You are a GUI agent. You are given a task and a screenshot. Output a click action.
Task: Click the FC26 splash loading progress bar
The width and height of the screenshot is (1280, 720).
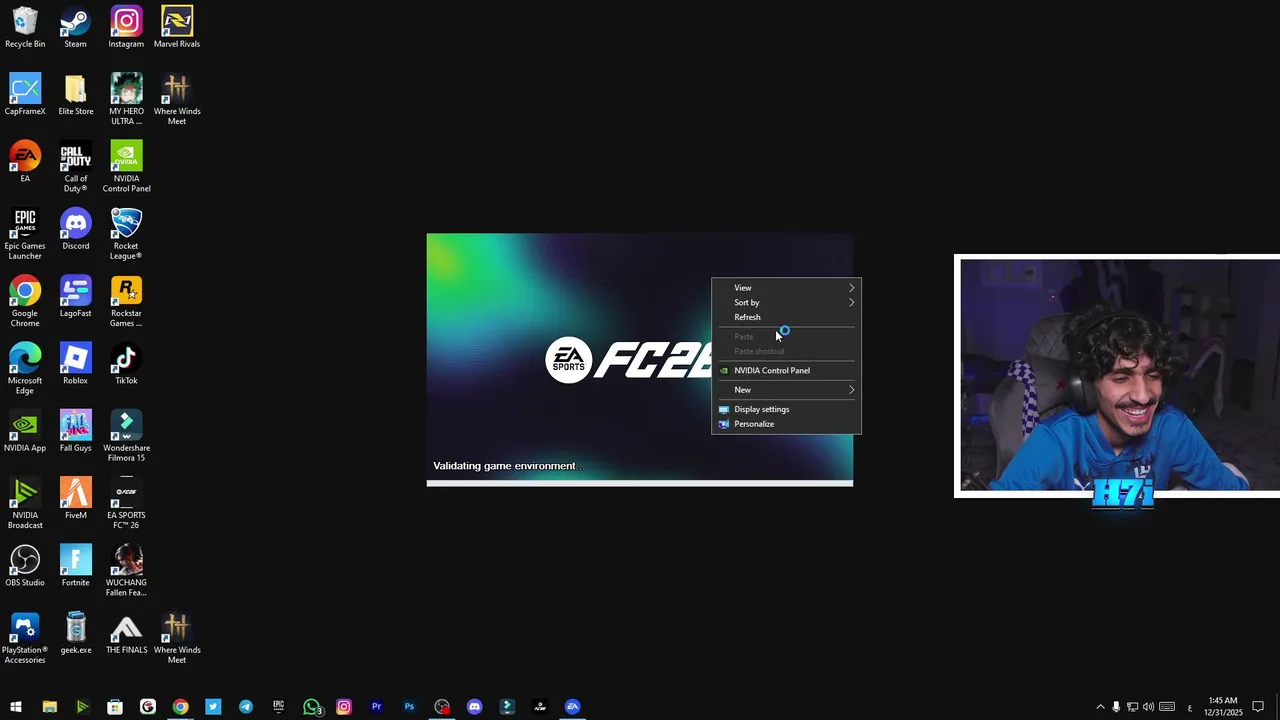640,483
